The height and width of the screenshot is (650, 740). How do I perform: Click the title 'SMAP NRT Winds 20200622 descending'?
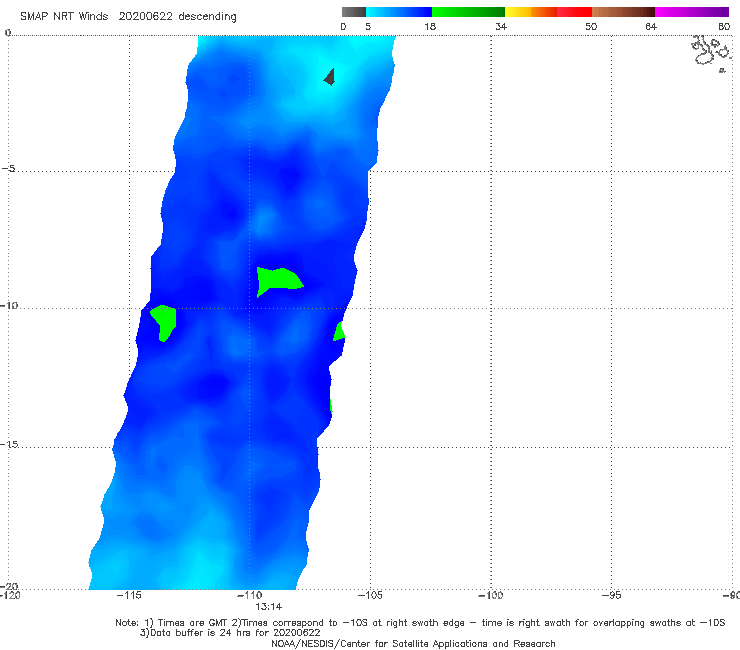click(128, 17)
